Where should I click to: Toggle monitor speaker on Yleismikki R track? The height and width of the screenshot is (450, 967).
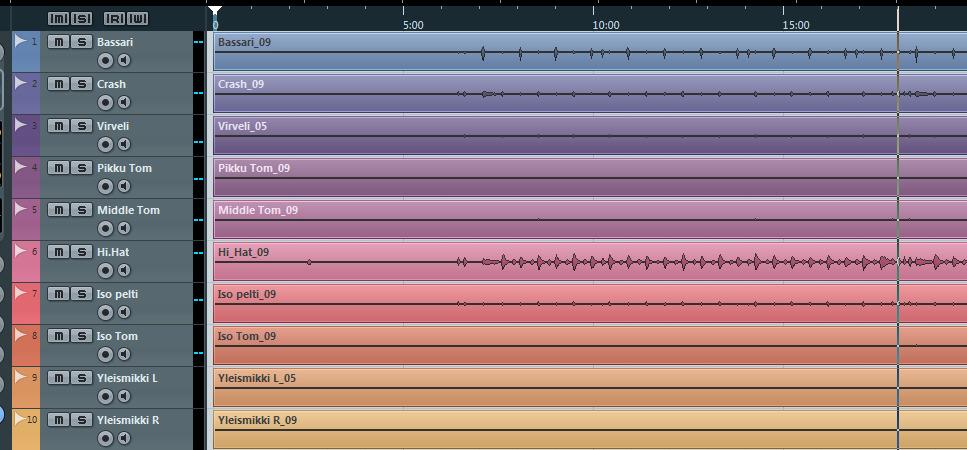tap(124, 438)
